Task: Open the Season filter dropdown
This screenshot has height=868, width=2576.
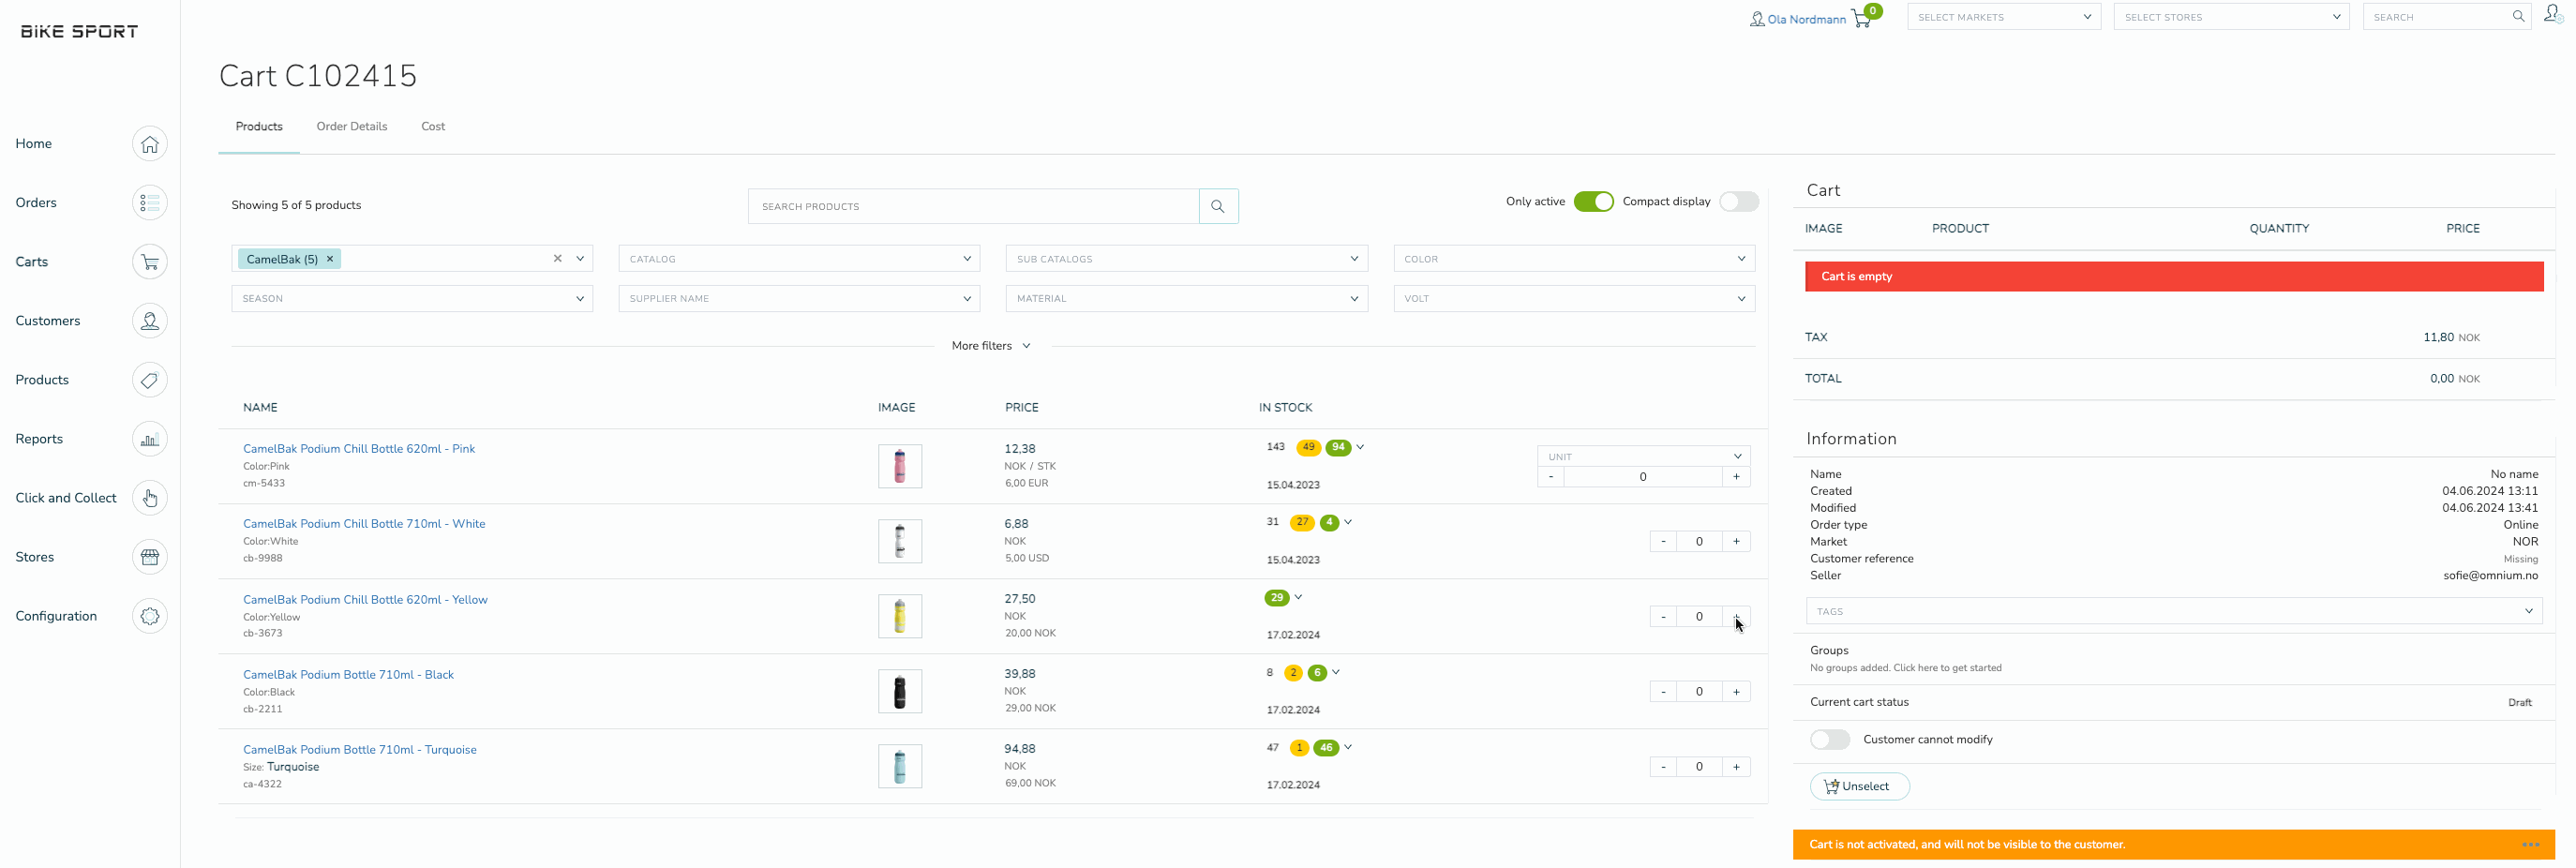Action: point(412,299)
